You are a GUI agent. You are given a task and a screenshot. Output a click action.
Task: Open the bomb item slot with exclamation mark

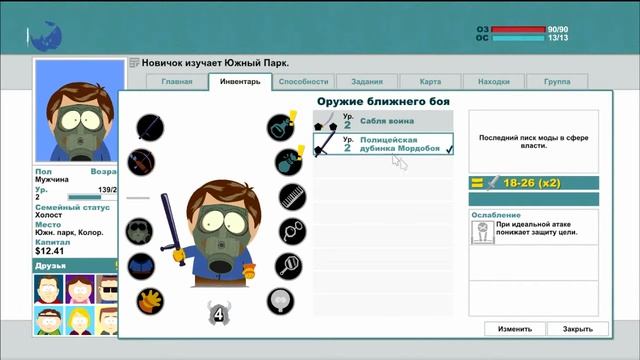[289, 162]
